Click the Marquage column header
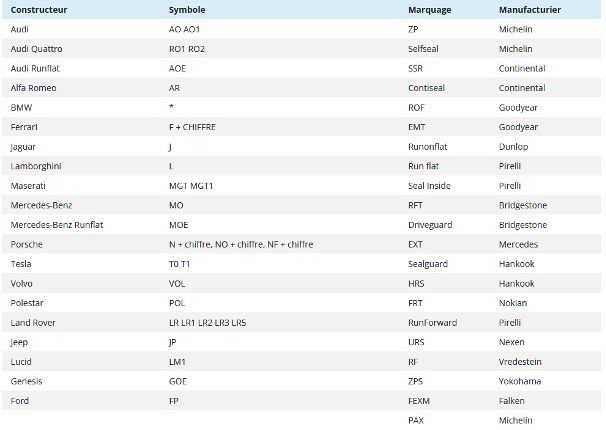 pyautogui.click(x=429, y=10)
